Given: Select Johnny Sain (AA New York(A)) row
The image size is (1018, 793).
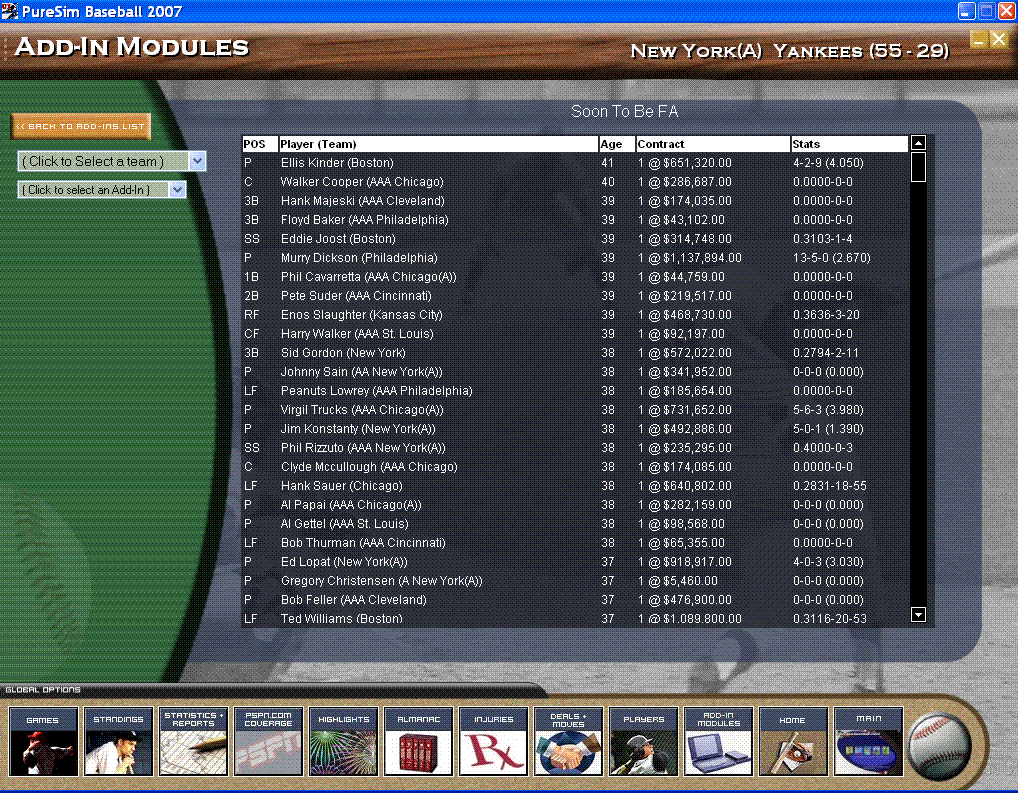Looking at the screenshot, I should tap(575, 372).
